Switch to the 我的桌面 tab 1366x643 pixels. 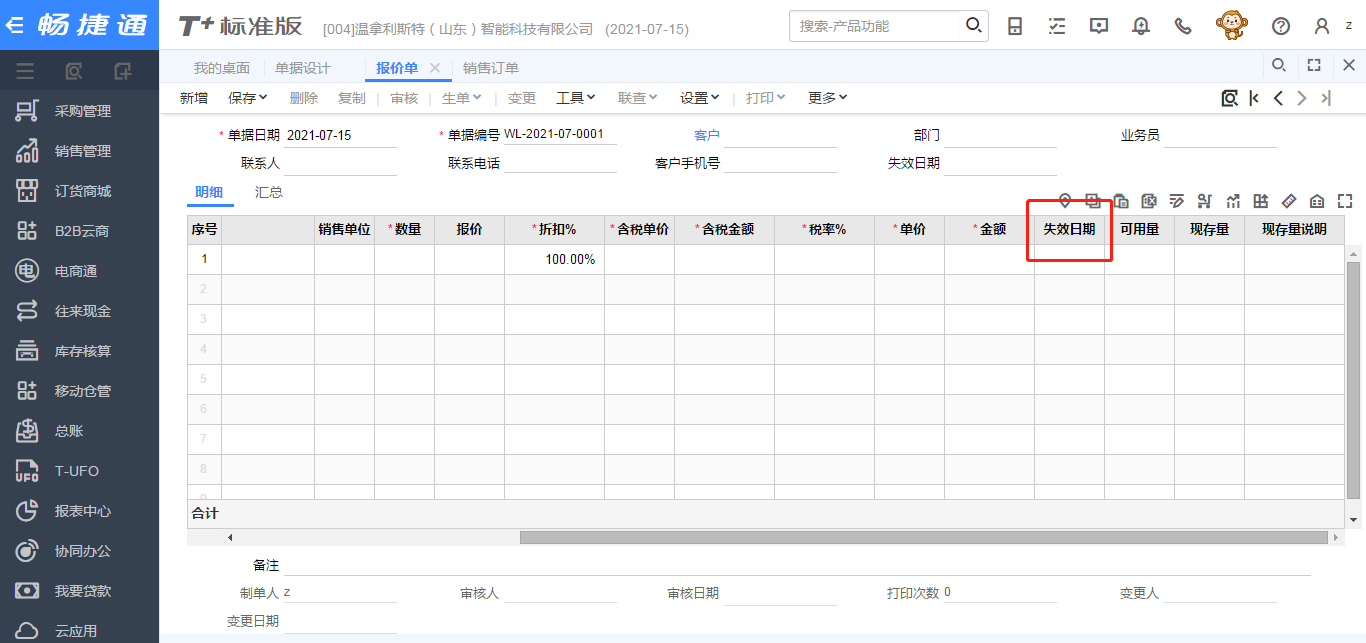click(221, 68)
